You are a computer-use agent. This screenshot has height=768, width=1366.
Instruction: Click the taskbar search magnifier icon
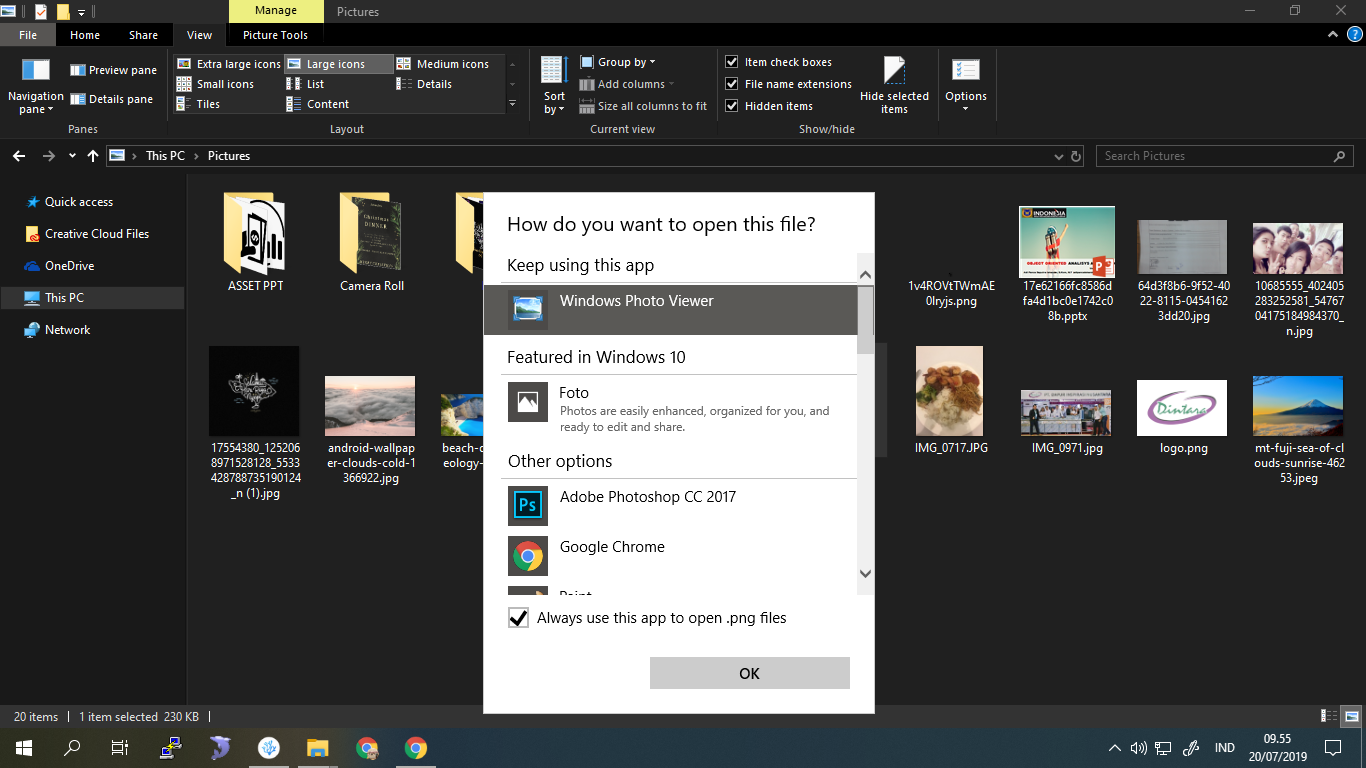72,748
